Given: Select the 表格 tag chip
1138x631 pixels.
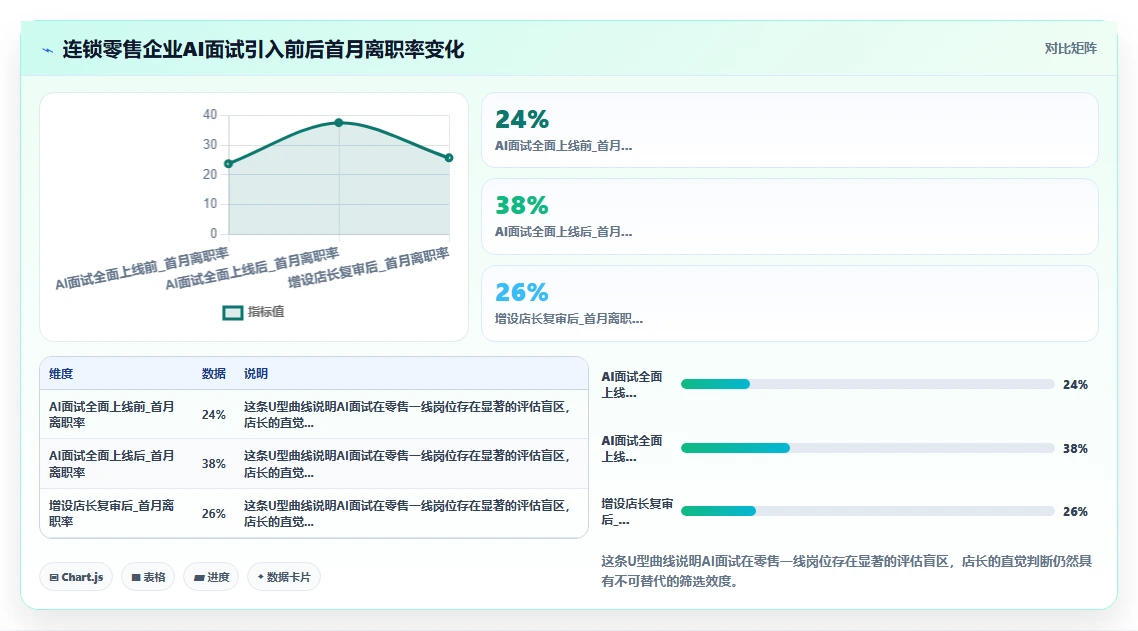Looking at the screenshot, I should tap(148, 577).
